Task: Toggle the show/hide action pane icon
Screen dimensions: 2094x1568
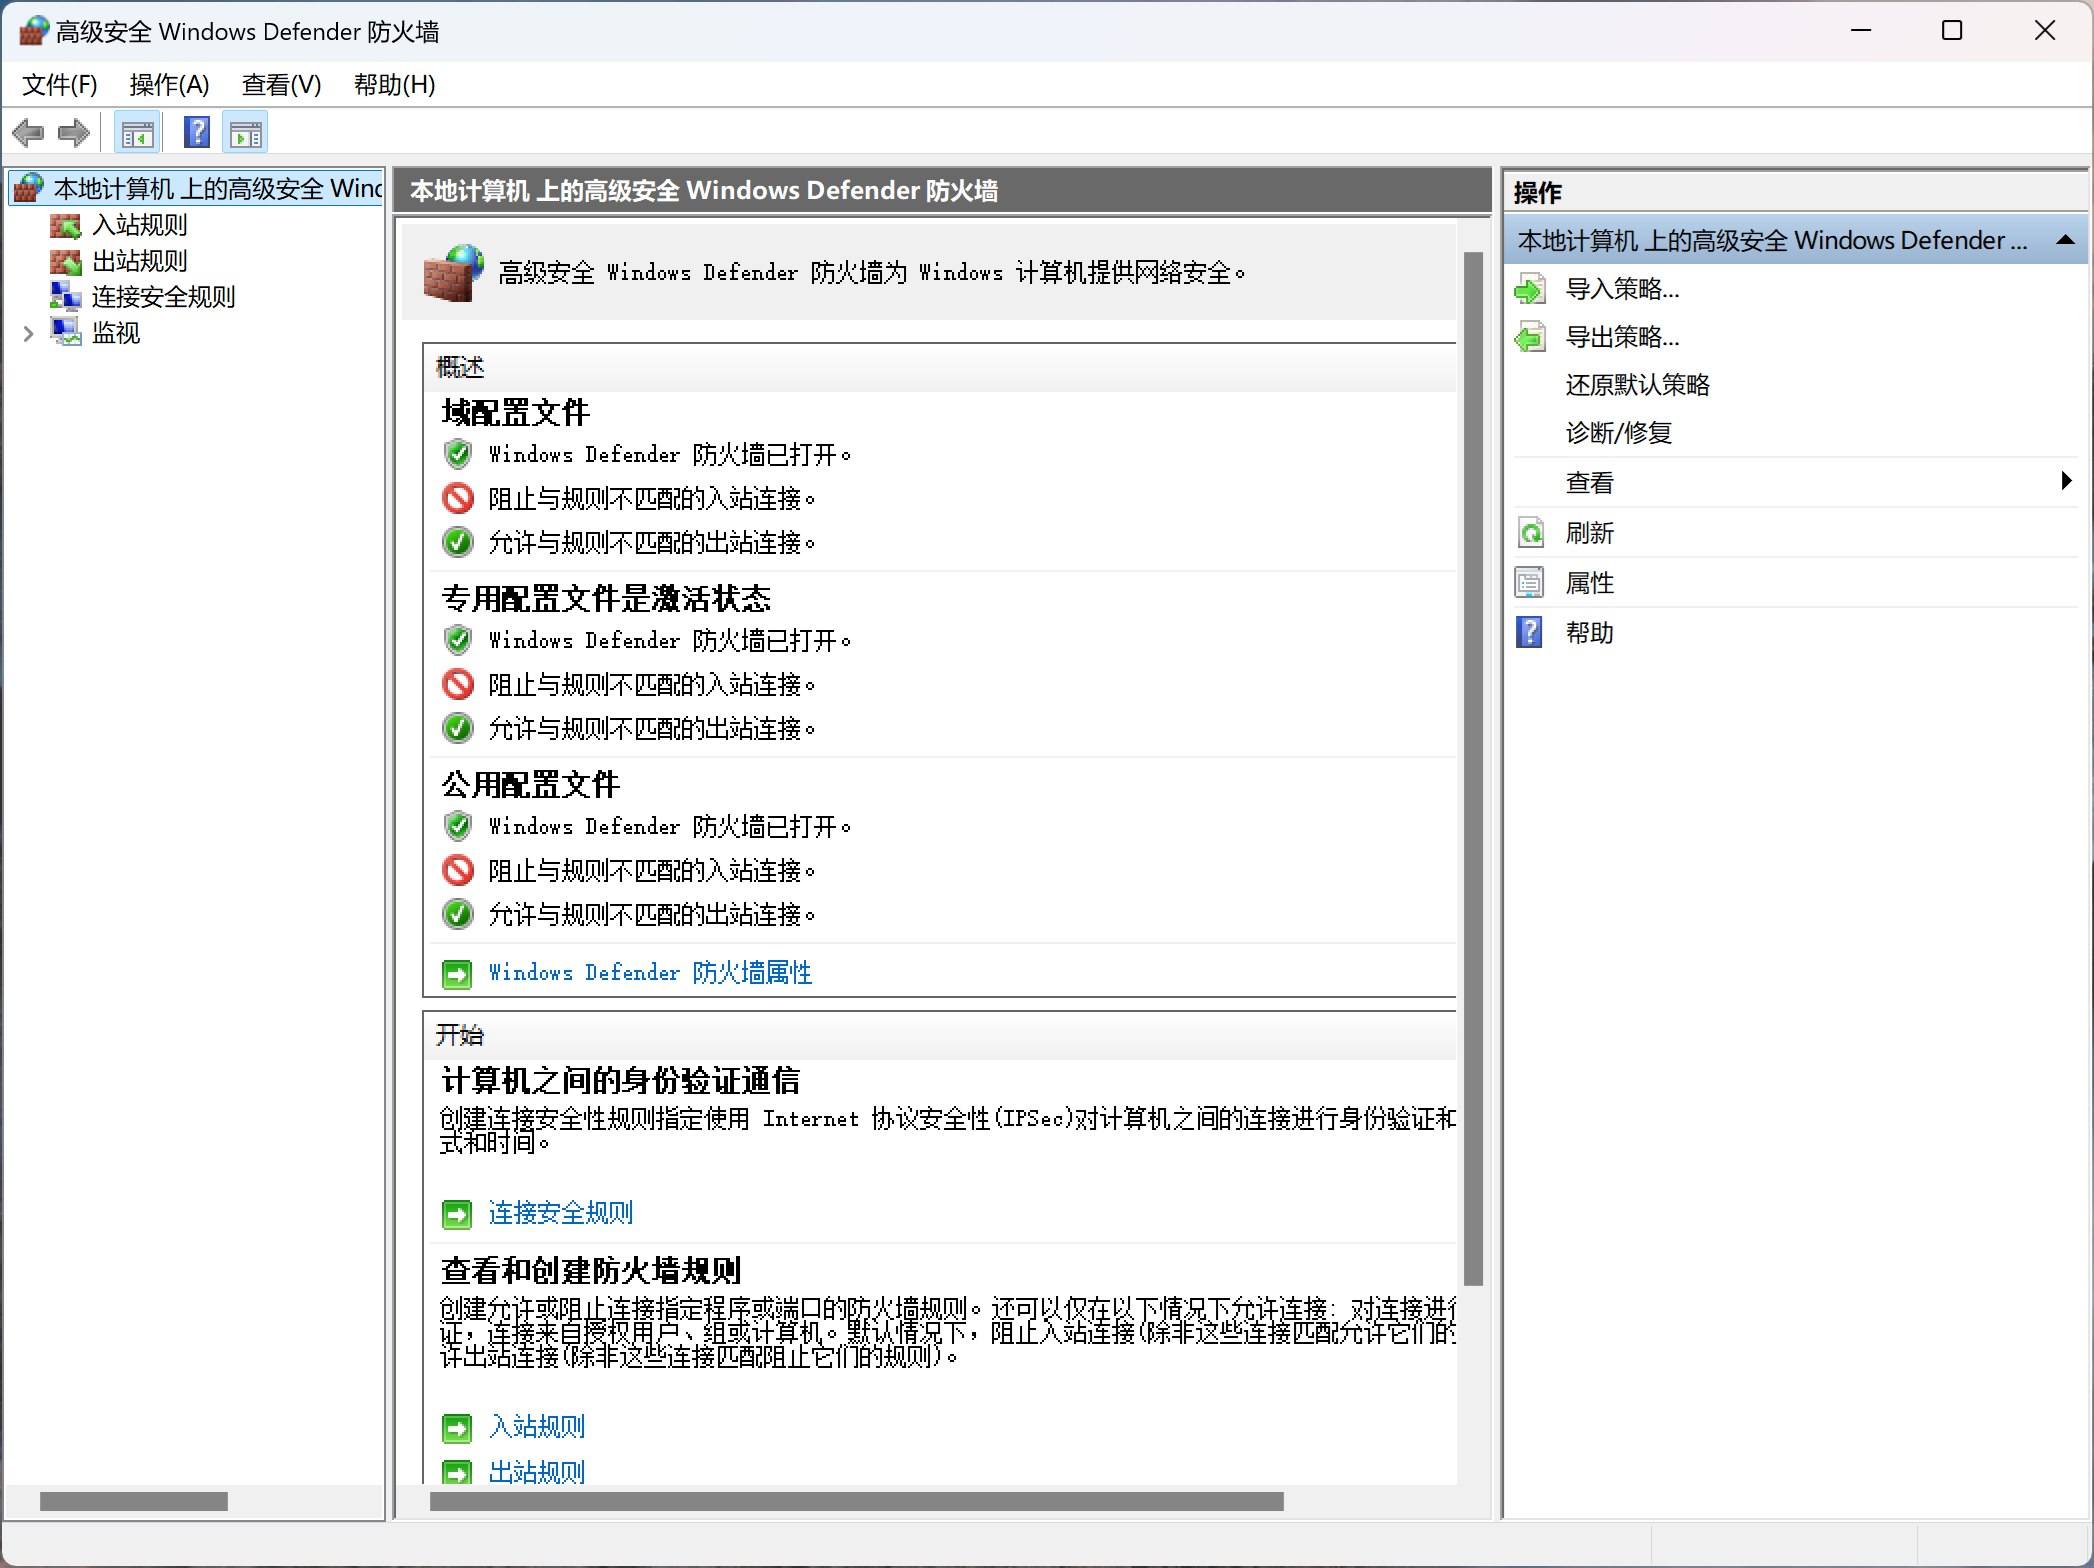Action: (x=246, y=133)
